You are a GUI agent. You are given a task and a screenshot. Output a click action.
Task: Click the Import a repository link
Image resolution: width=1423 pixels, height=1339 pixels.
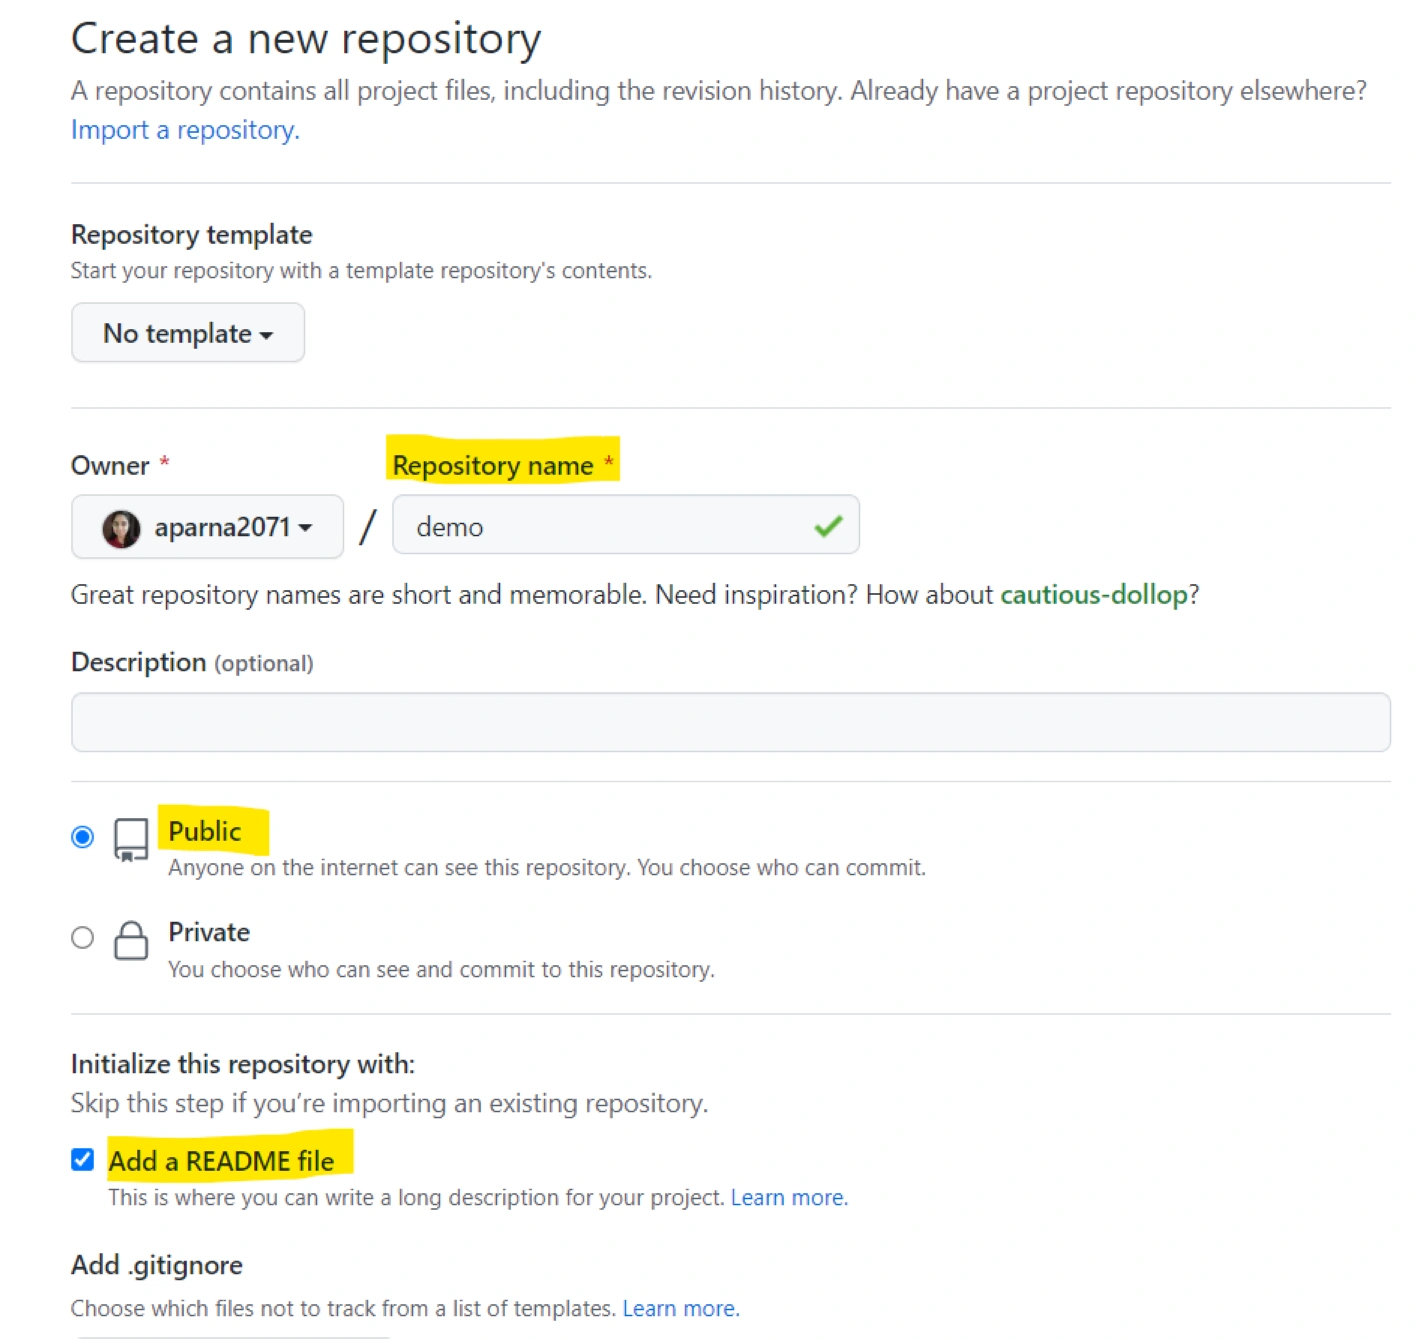coord(185,130)
